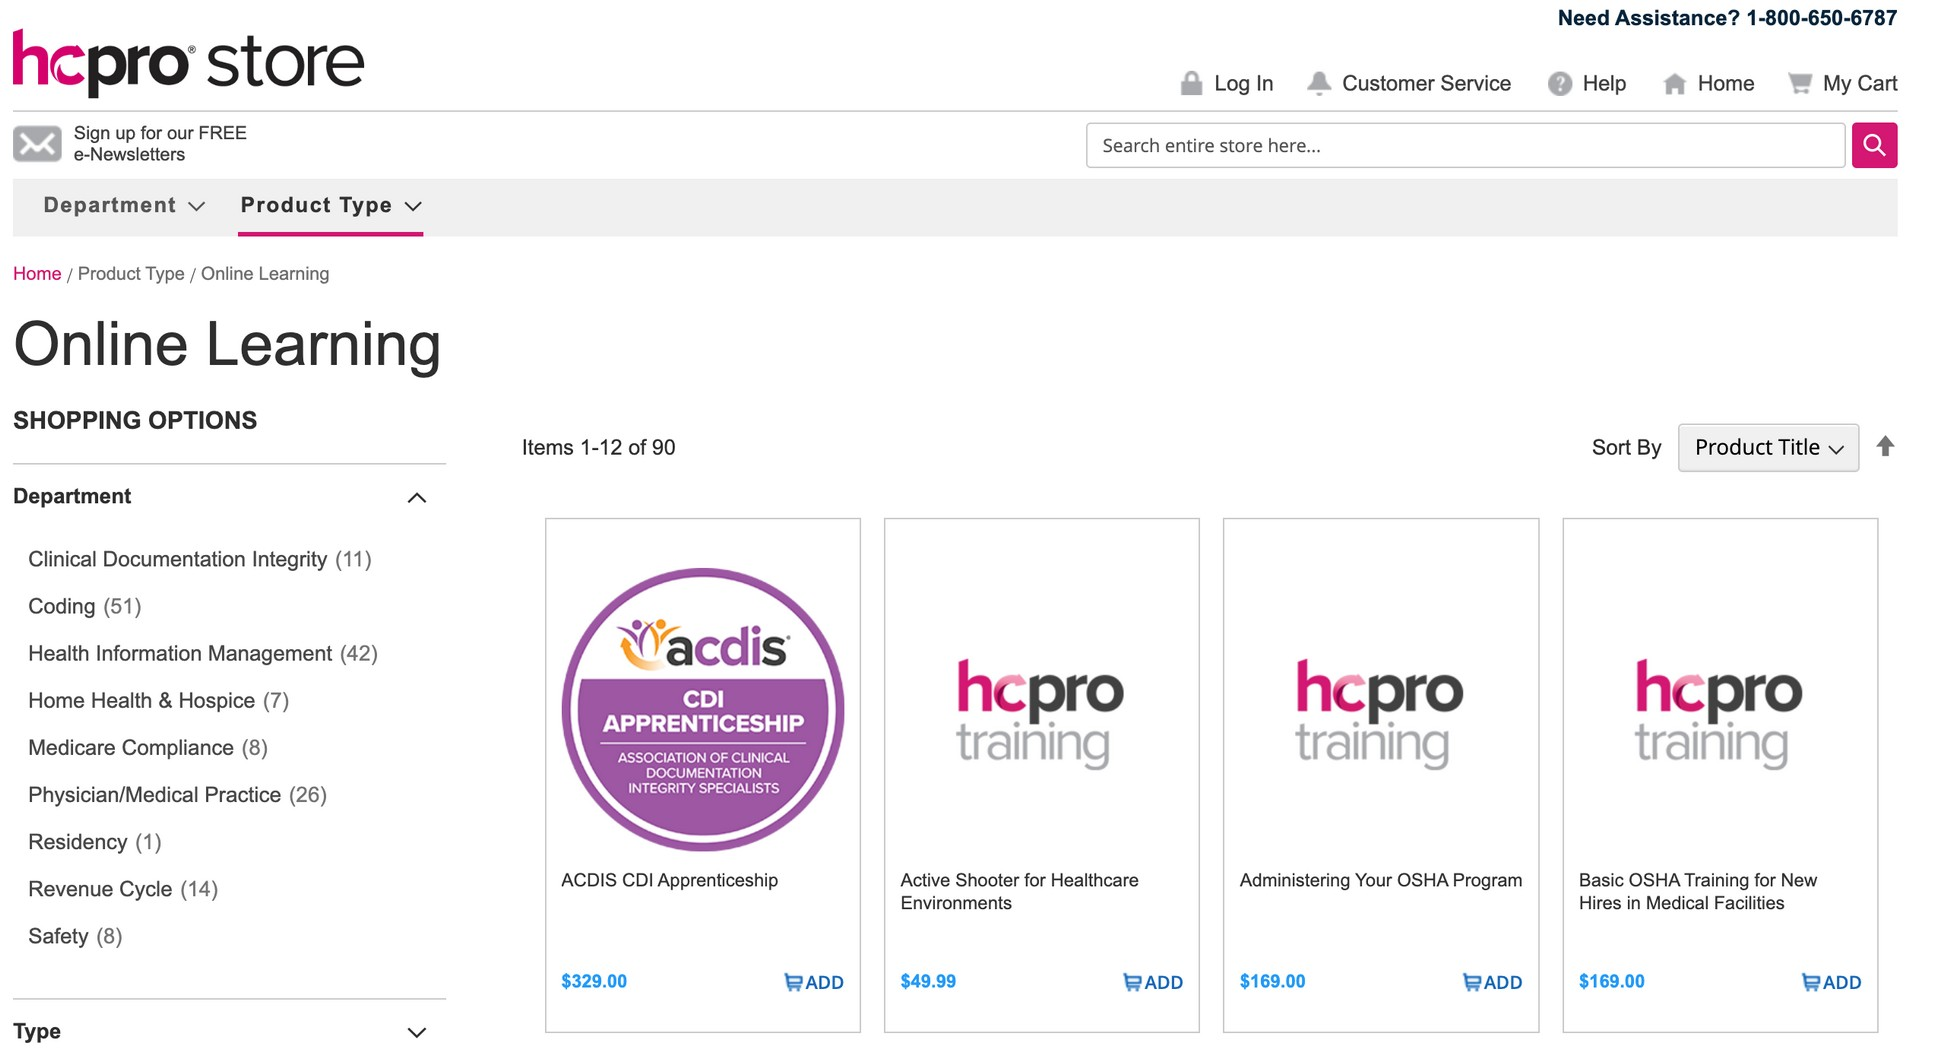Viewport: 1950px width, 1052px height.
Task: Click the envelope e-Newsletter icon
Action: point(37,144)
